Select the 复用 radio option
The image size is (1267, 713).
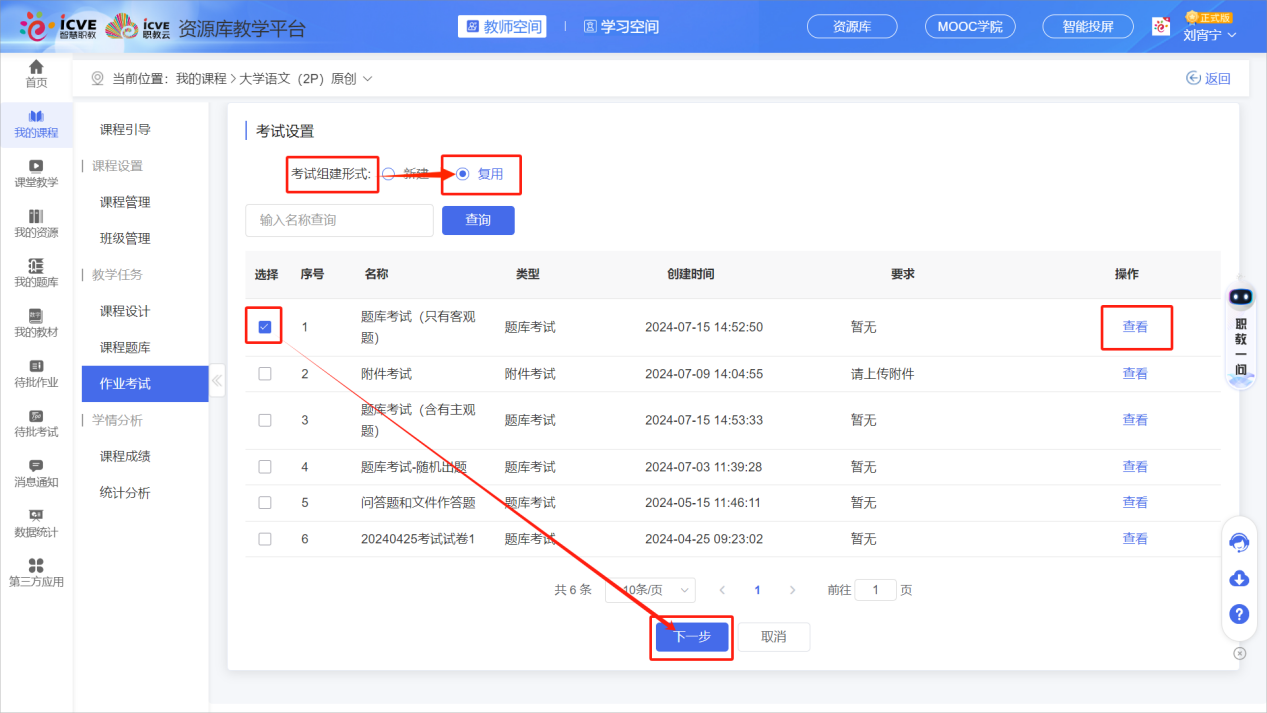(x=463, y=174)
